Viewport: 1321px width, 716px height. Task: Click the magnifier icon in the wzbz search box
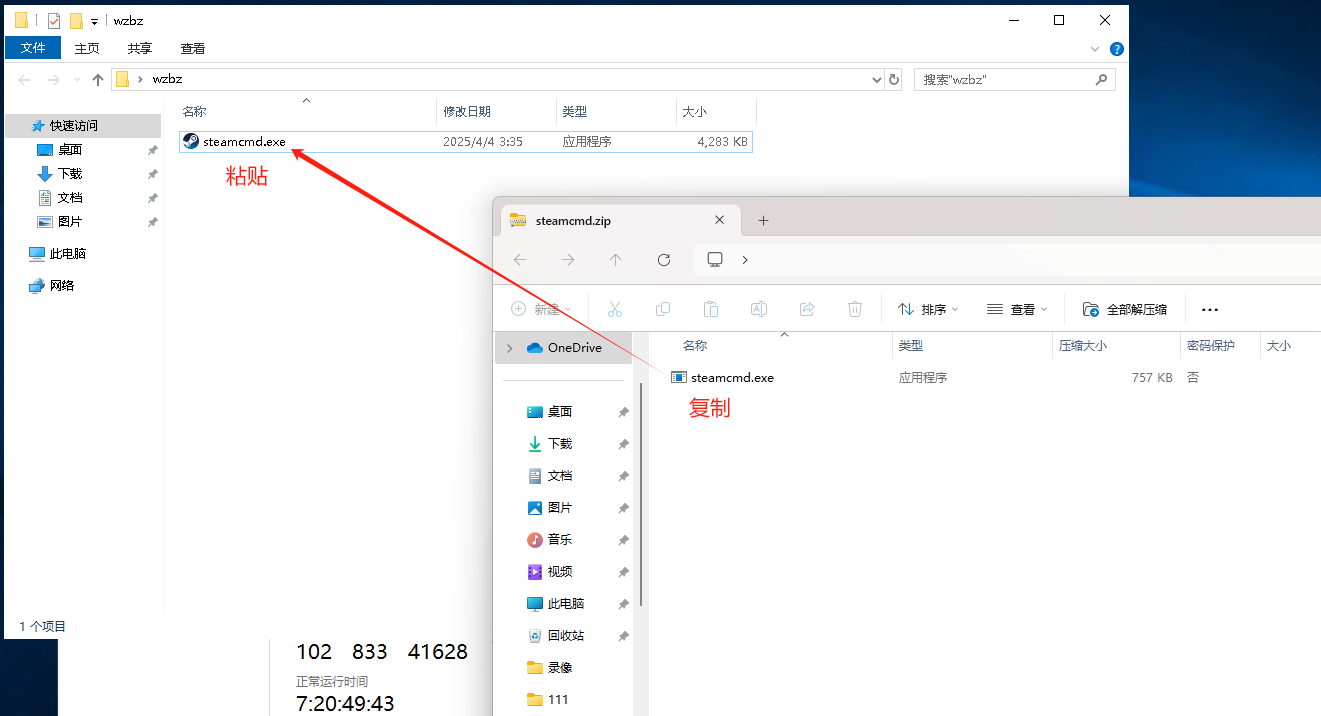pyautogui.click(x=1102, y=79)
